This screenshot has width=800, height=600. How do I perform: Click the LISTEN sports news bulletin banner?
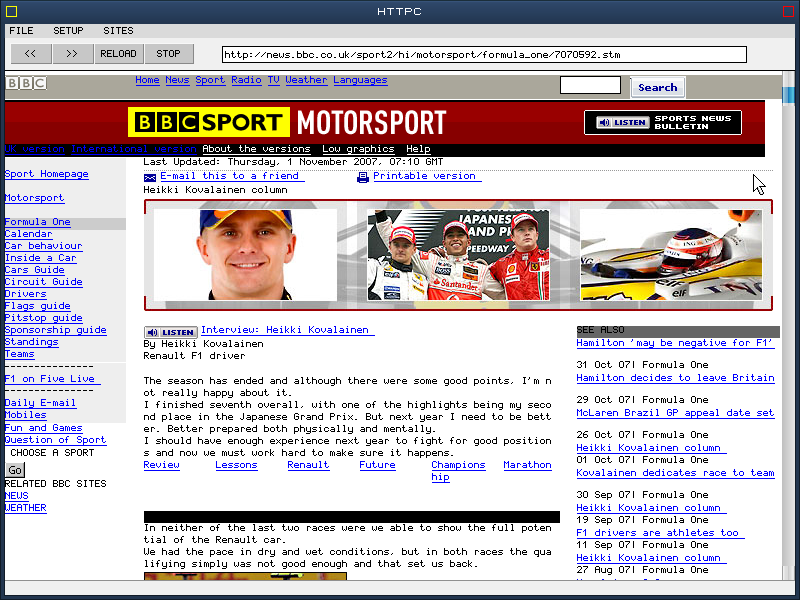663,122
